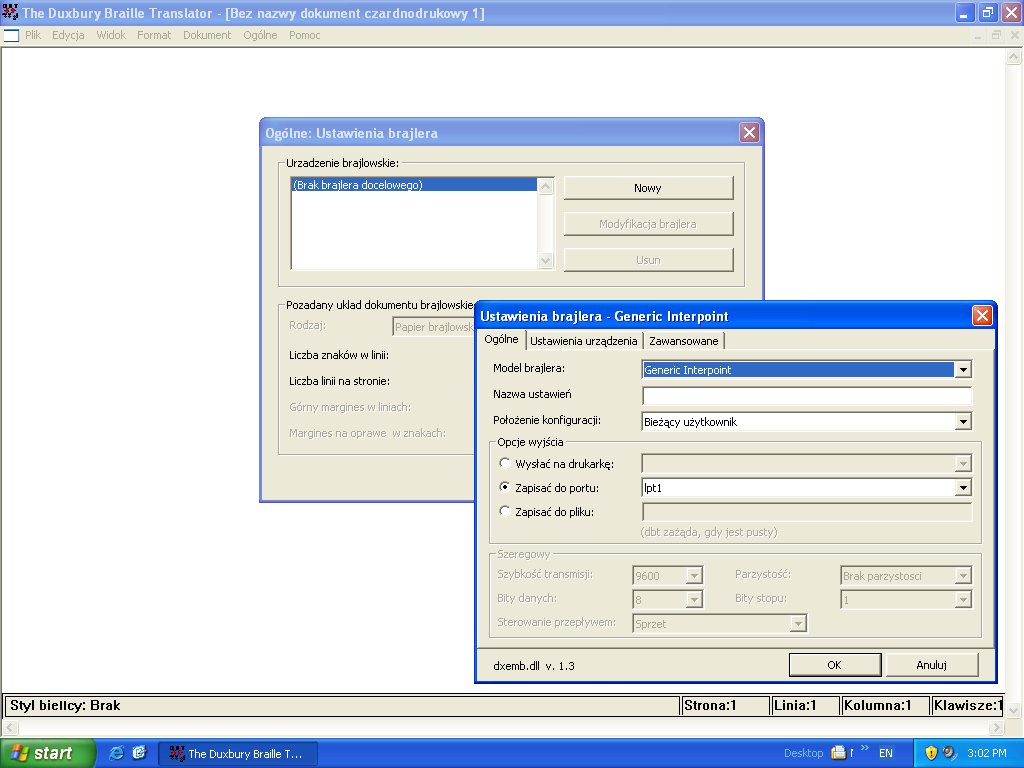Viewport: 1024px width, 768px height.
Task: Open the Edycja menu
Action: 68,35
